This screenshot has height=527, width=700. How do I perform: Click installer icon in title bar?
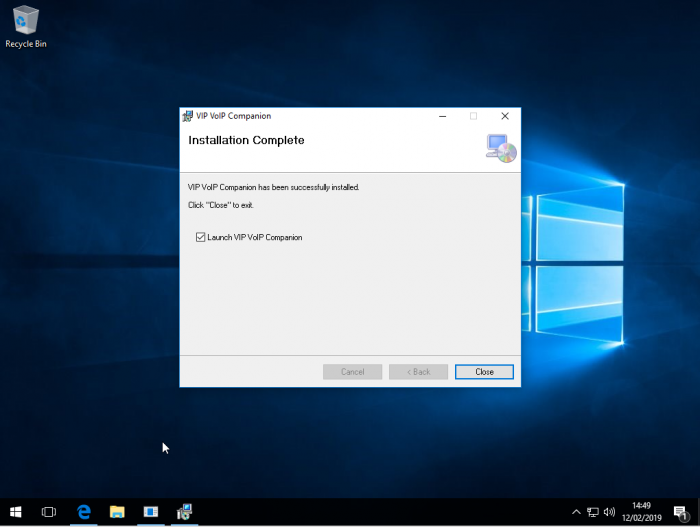coord(188,116)
